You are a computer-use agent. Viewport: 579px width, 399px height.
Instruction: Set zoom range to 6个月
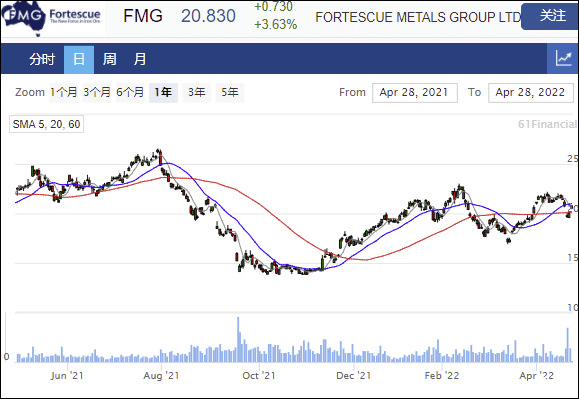130,92
